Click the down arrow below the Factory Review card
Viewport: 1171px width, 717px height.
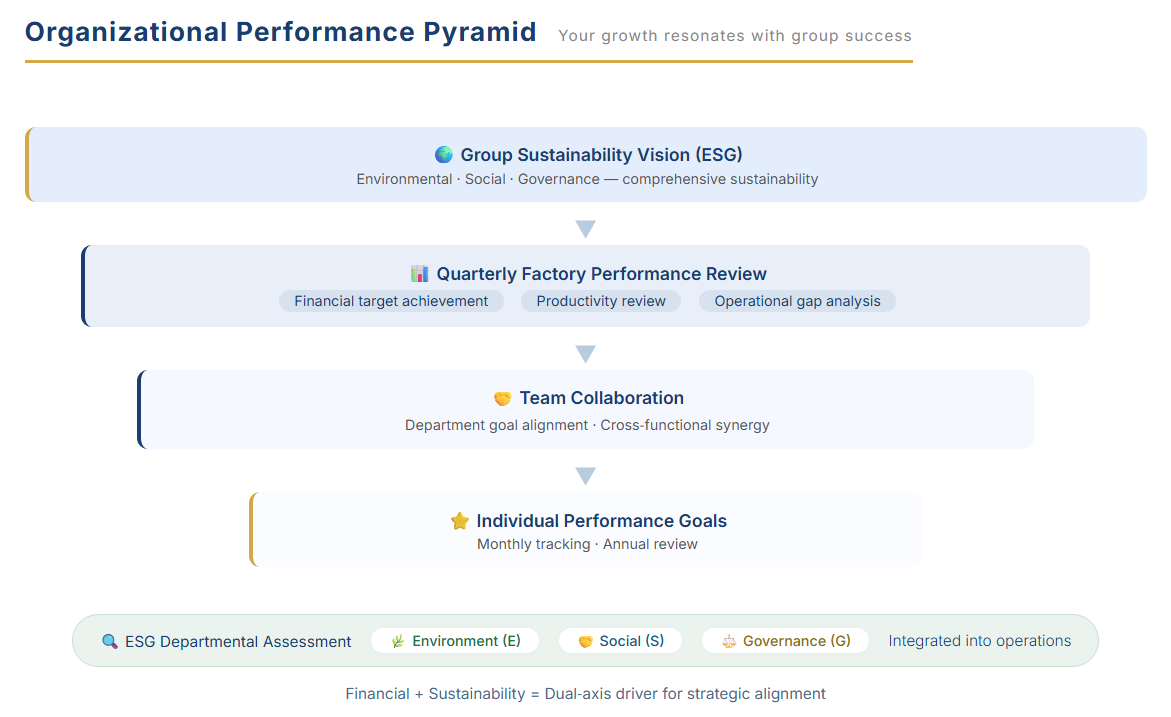coord(586,353)
